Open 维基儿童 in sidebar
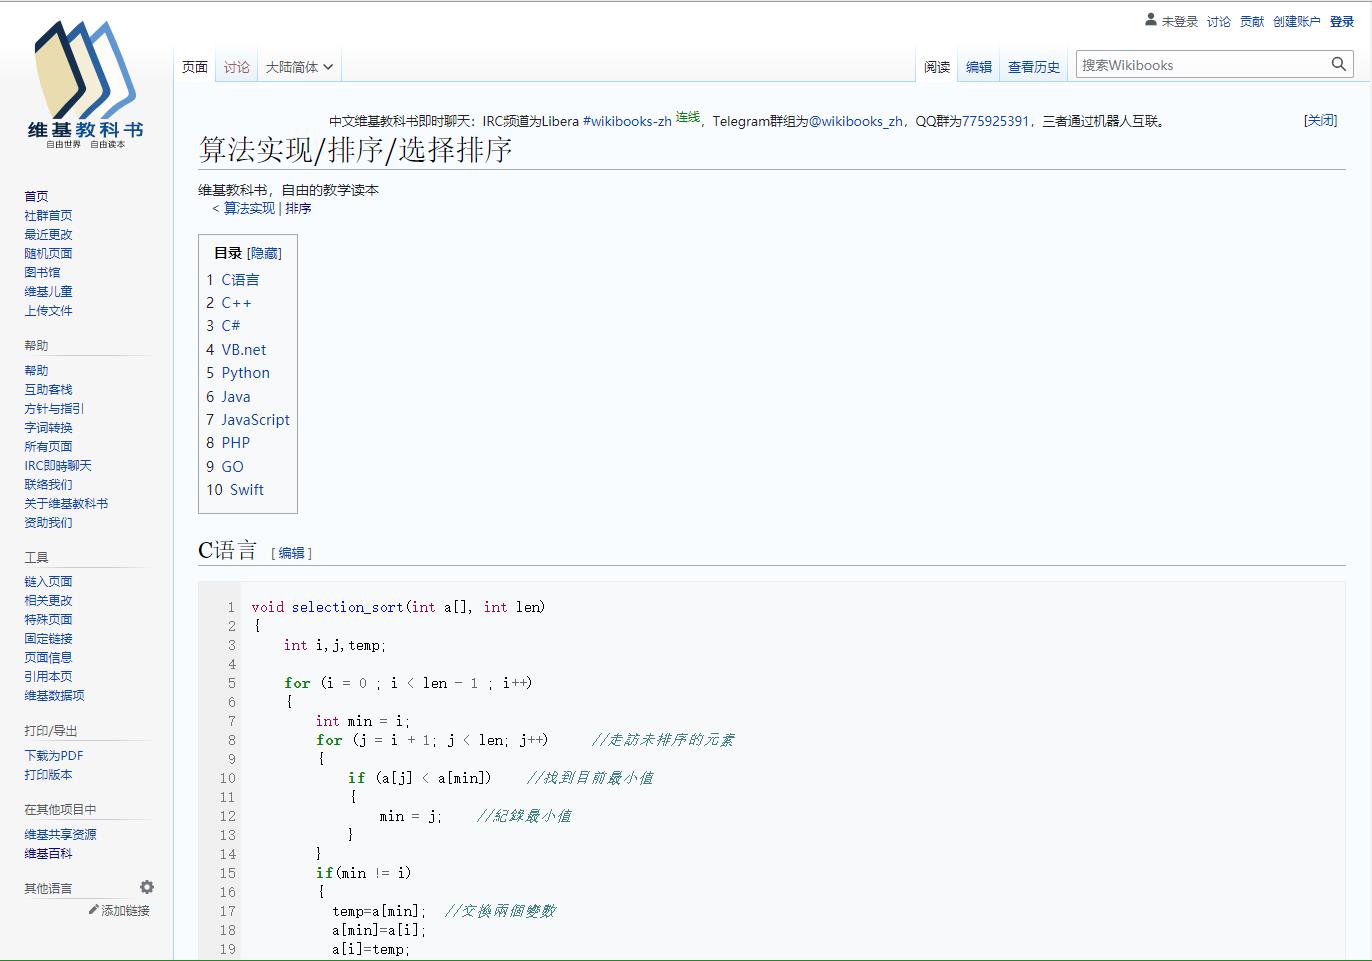 pos(48,291)
